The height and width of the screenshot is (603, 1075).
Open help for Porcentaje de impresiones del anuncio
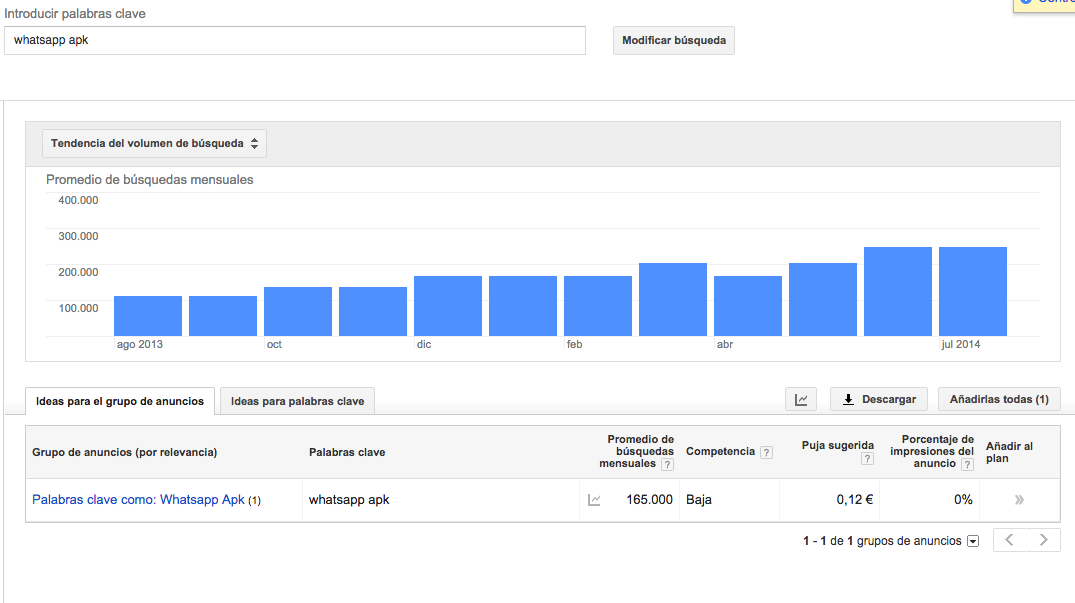967,465
